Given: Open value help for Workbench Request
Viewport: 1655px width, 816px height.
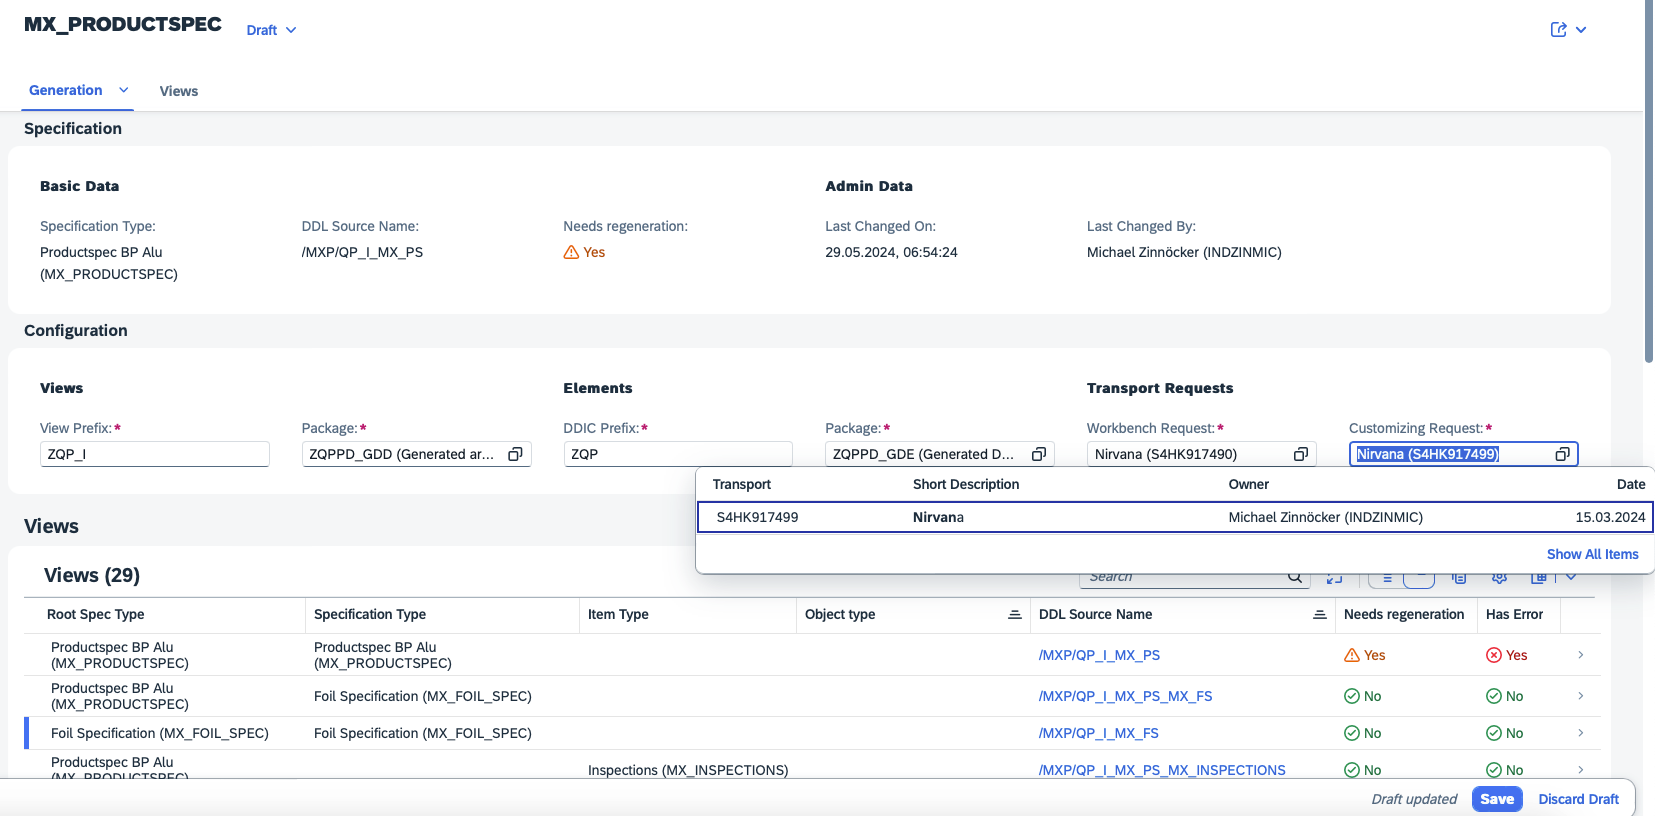Looking at the screenshot, I should (x=1301, y=454).
